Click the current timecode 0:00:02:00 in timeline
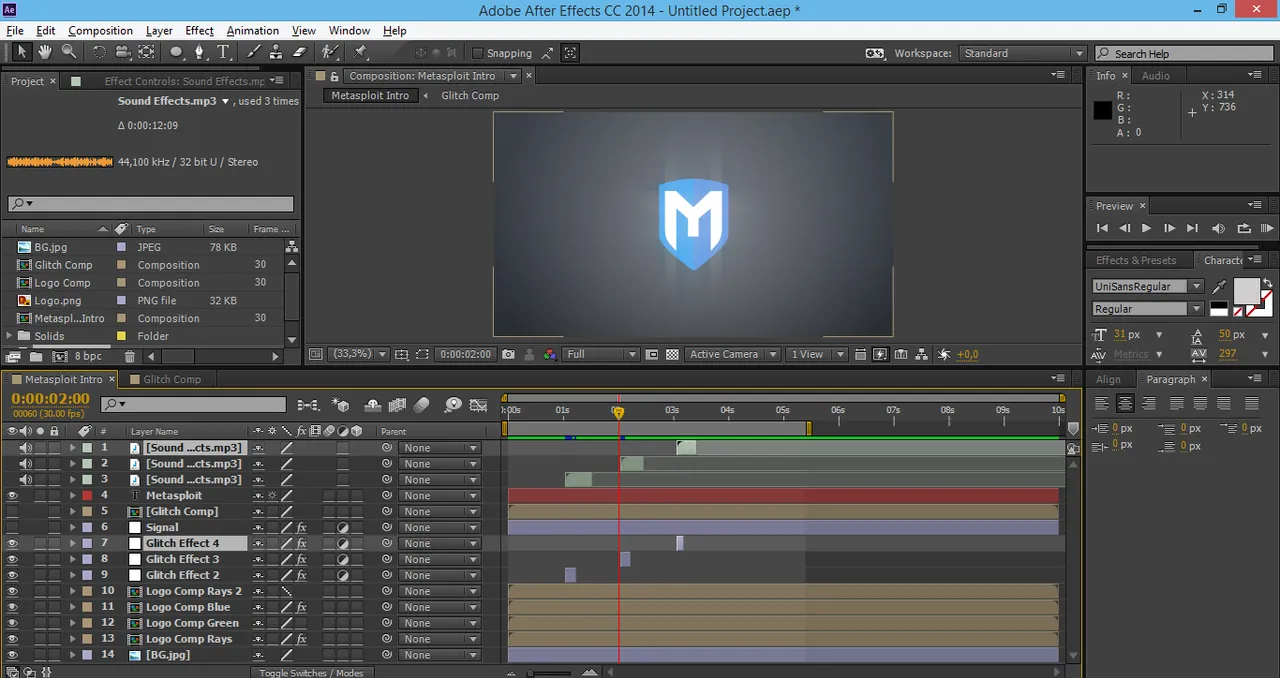 point(50,398)
